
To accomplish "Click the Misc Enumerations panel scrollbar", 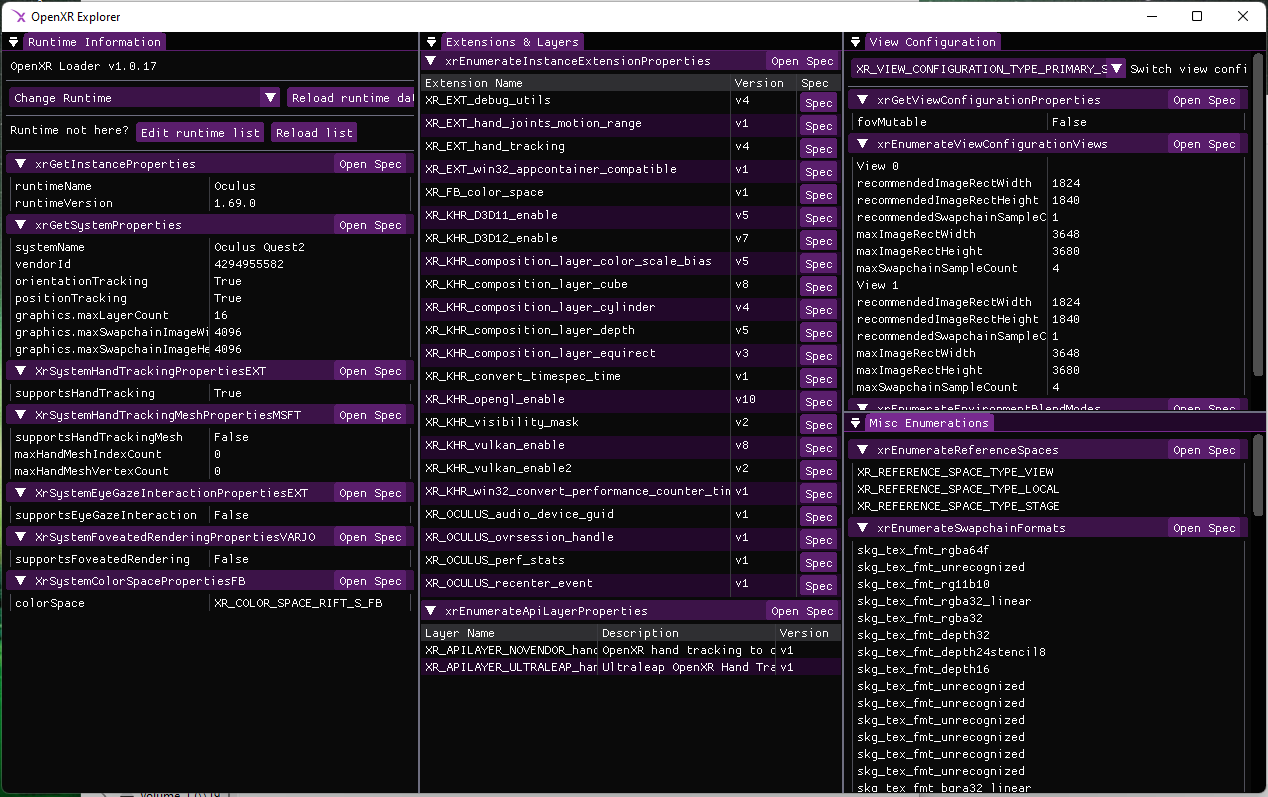I will pyautogui.click(x=1259, y=475).
